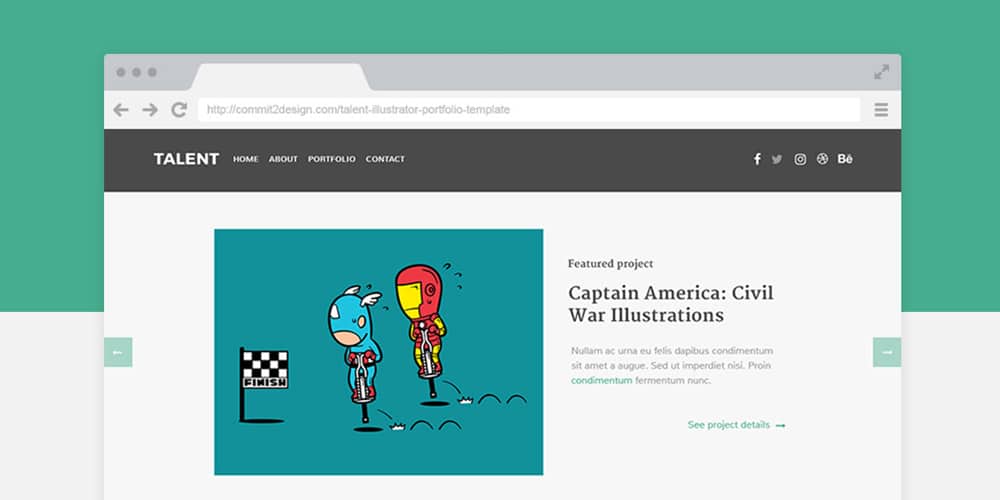This screenshot has width=1000, height=500.
Task: Click the TALENT logo
Action: tap(186, 159)
